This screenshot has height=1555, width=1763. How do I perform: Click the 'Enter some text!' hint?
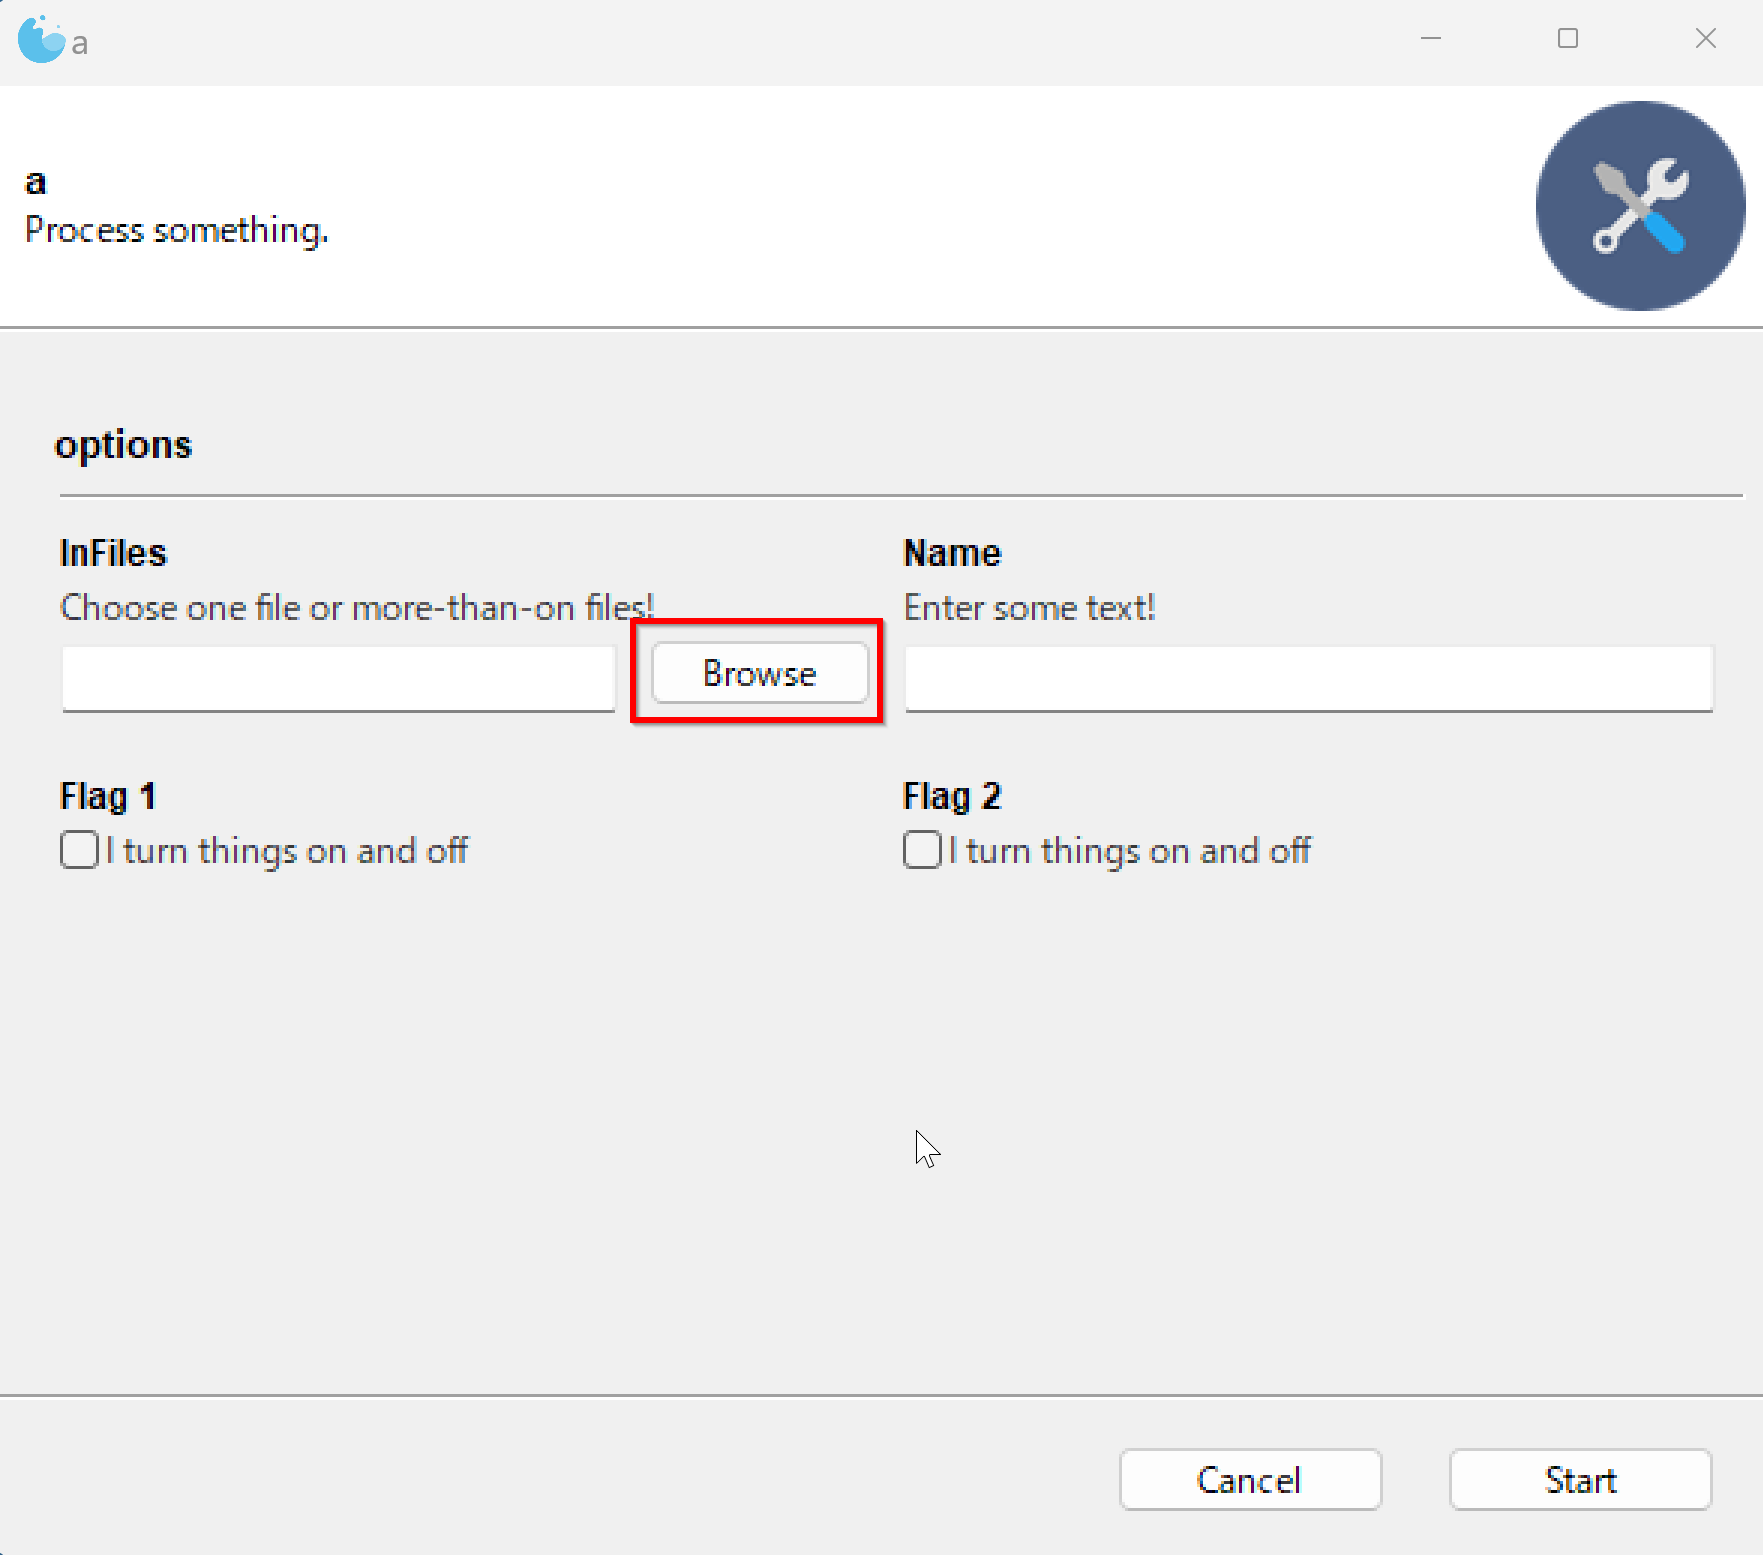(1030, 608)
